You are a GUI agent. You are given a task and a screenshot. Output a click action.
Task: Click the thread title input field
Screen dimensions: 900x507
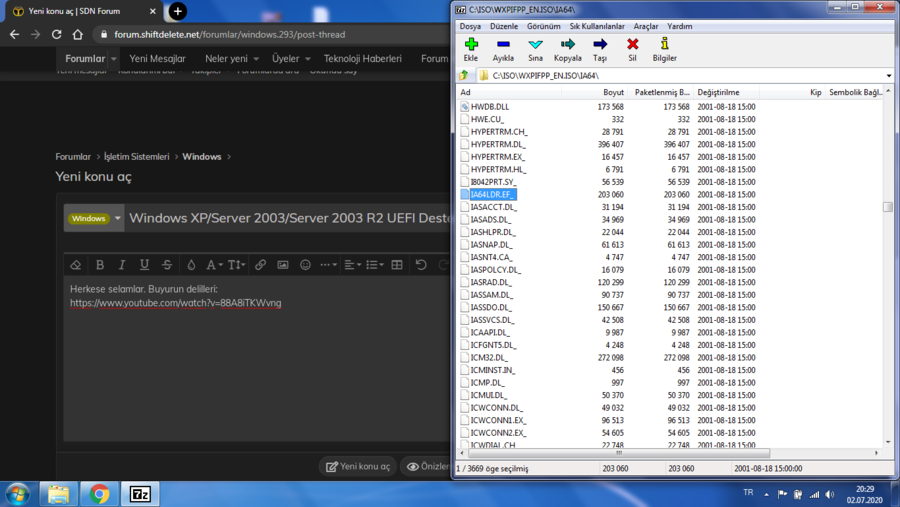click(289, 218)
